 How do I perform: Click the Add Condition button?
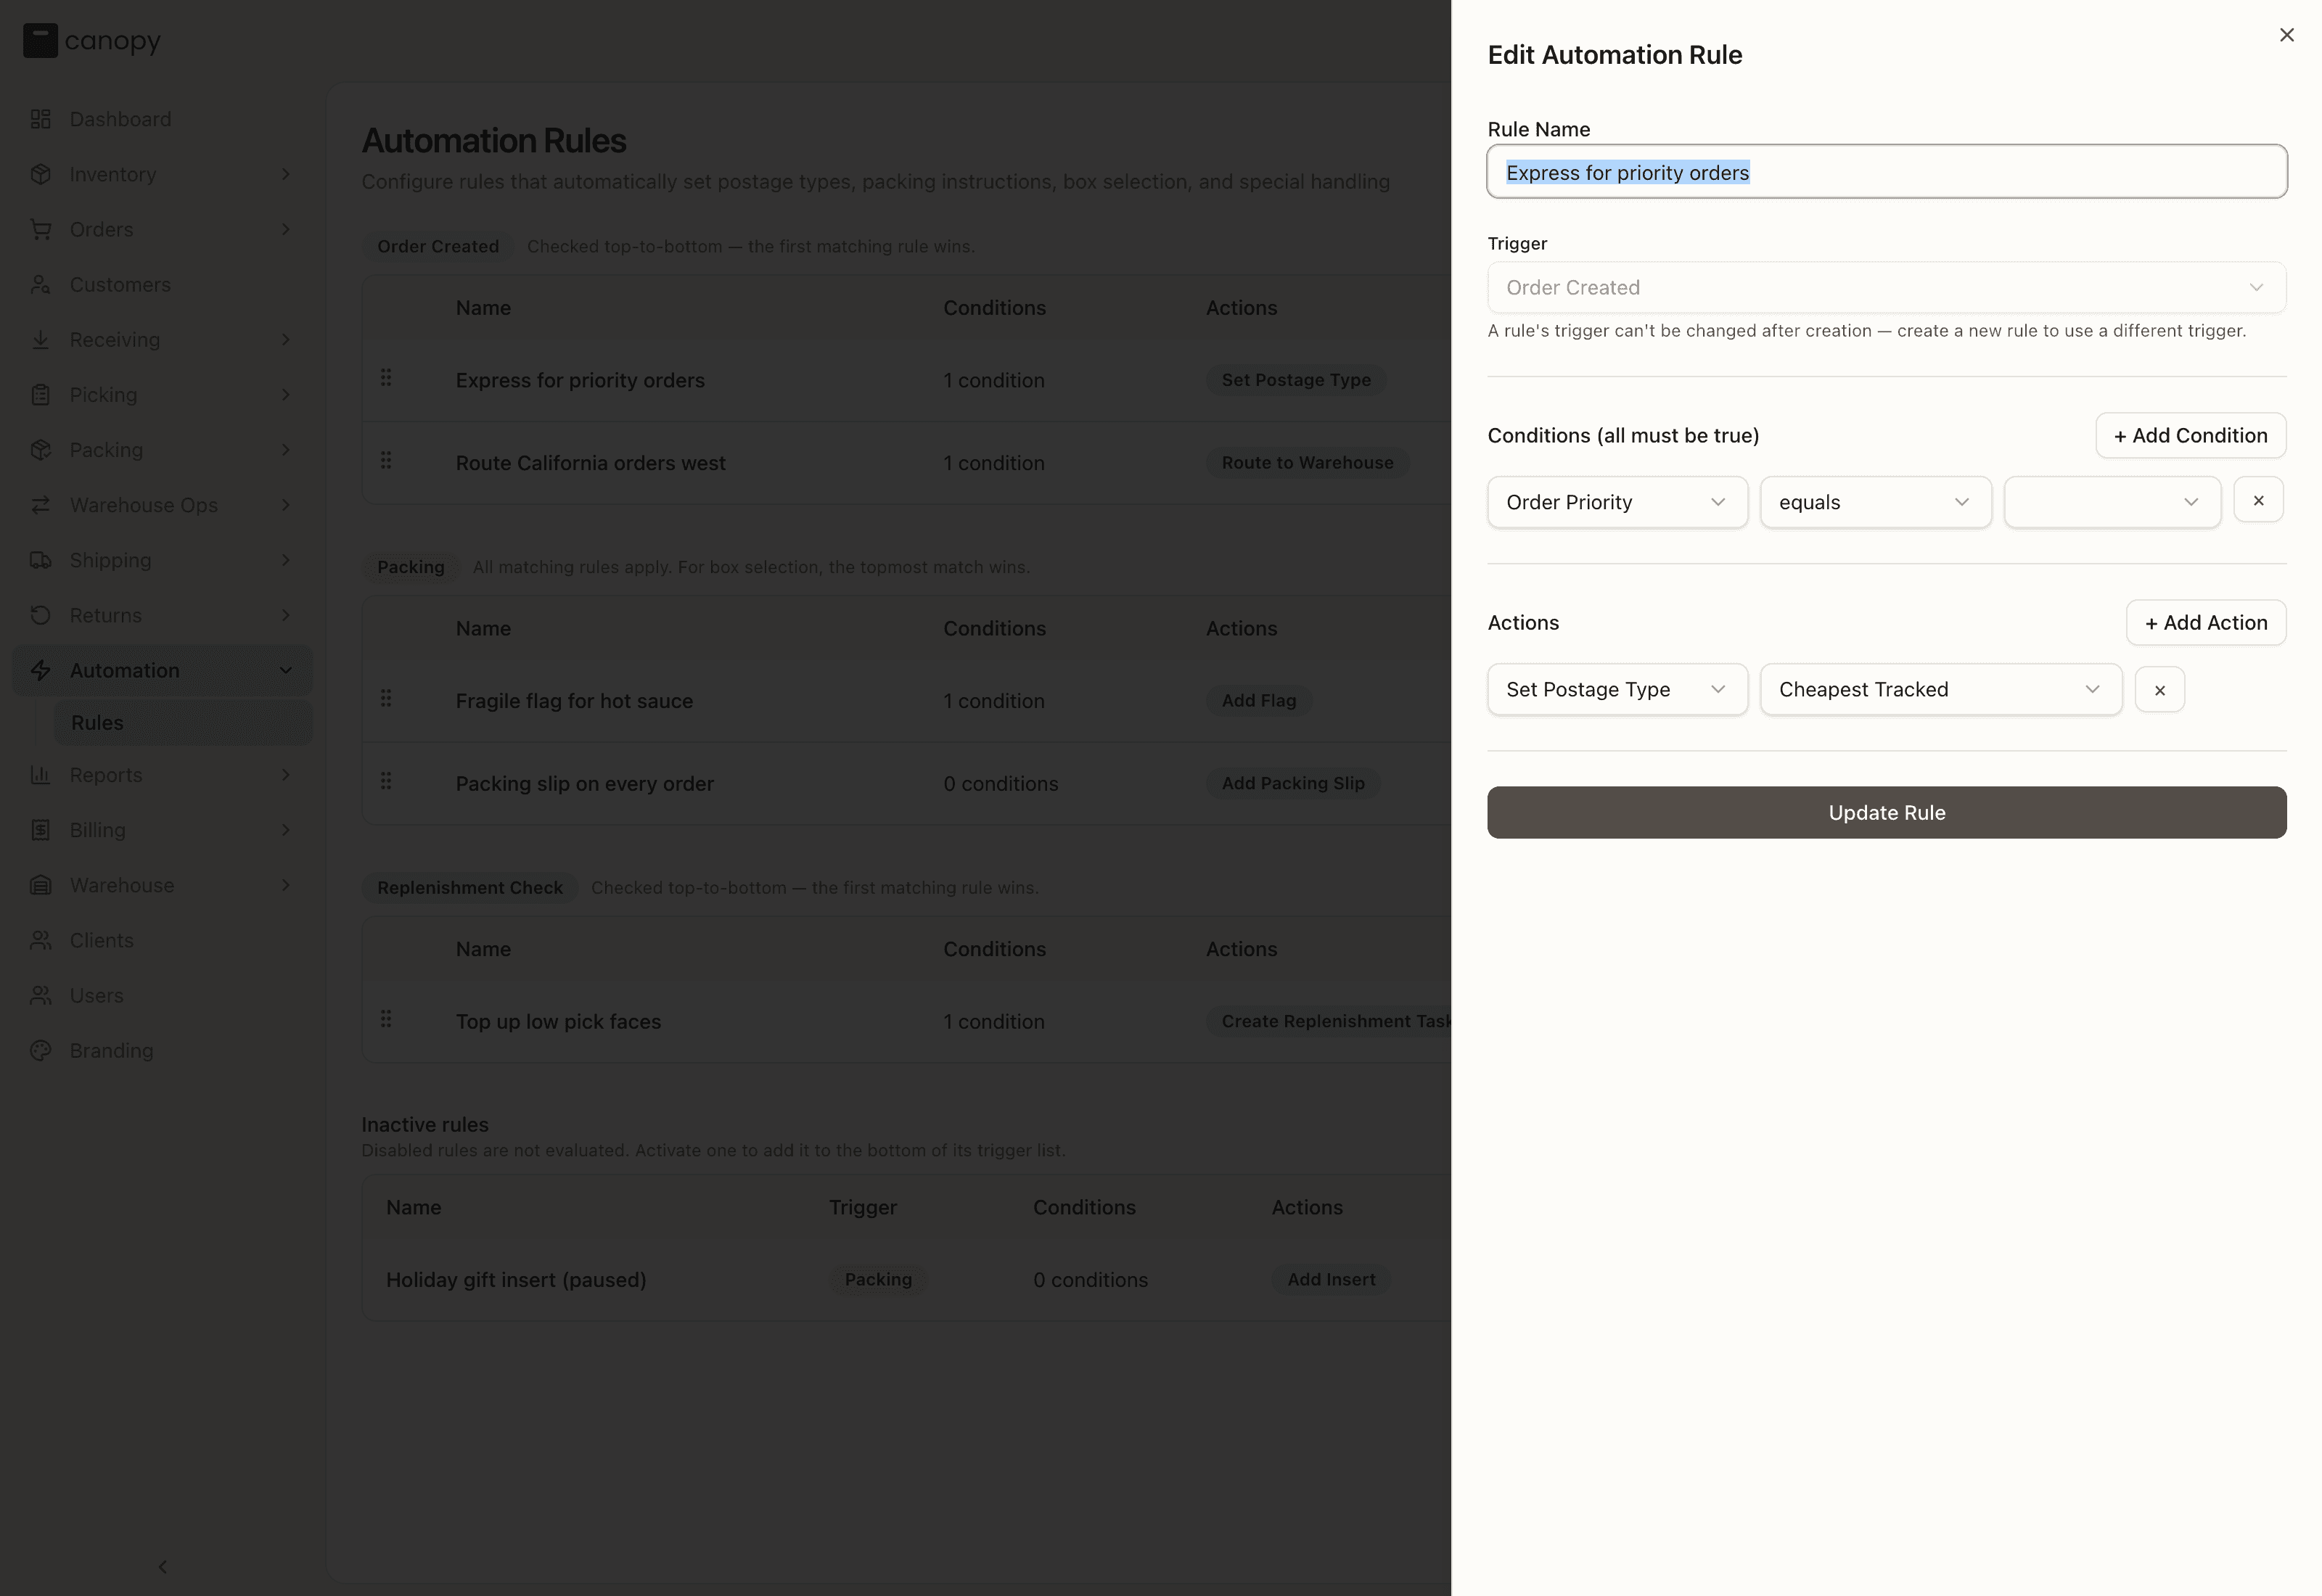pos(2190,435)
